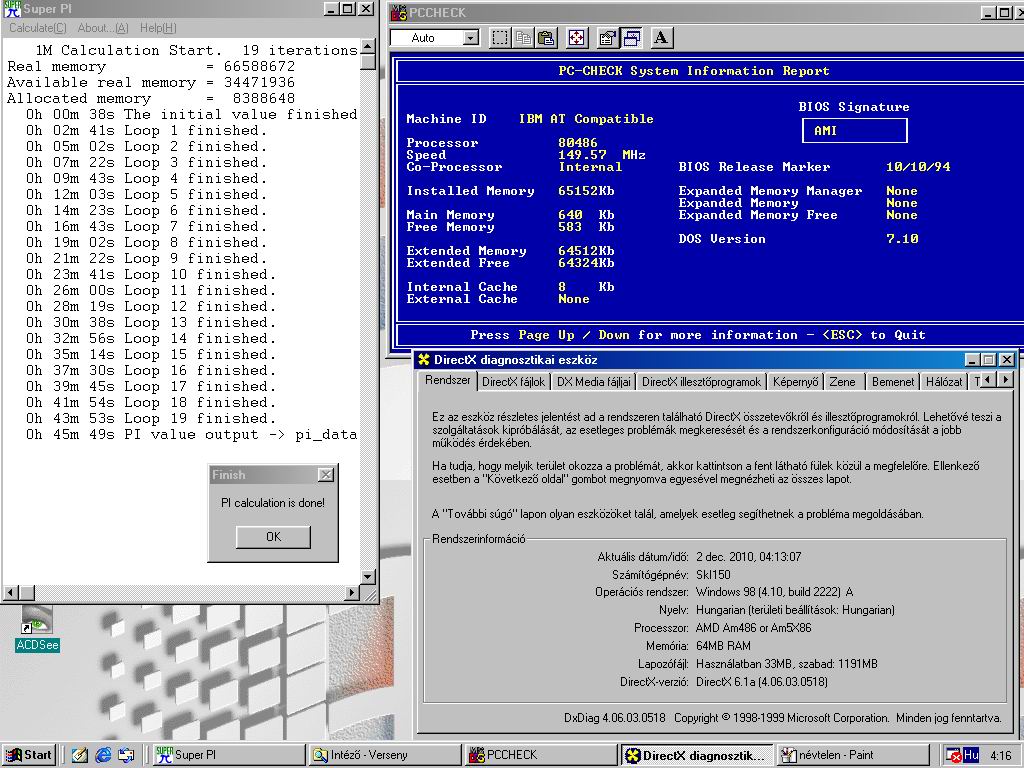The height and width of the screenshot is (768, 1024).
Task: Click the Mark selection icon in PCCHECK toolbar
Action: (x=500, y=38)
